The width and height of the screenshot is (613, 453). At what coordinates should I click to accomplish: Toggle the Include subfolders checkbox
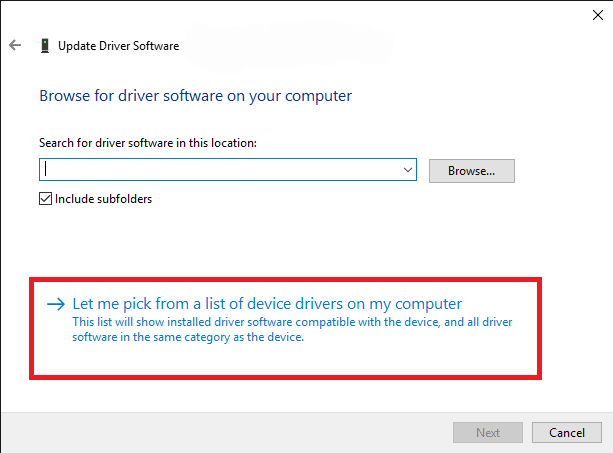(x=45, y=198)
